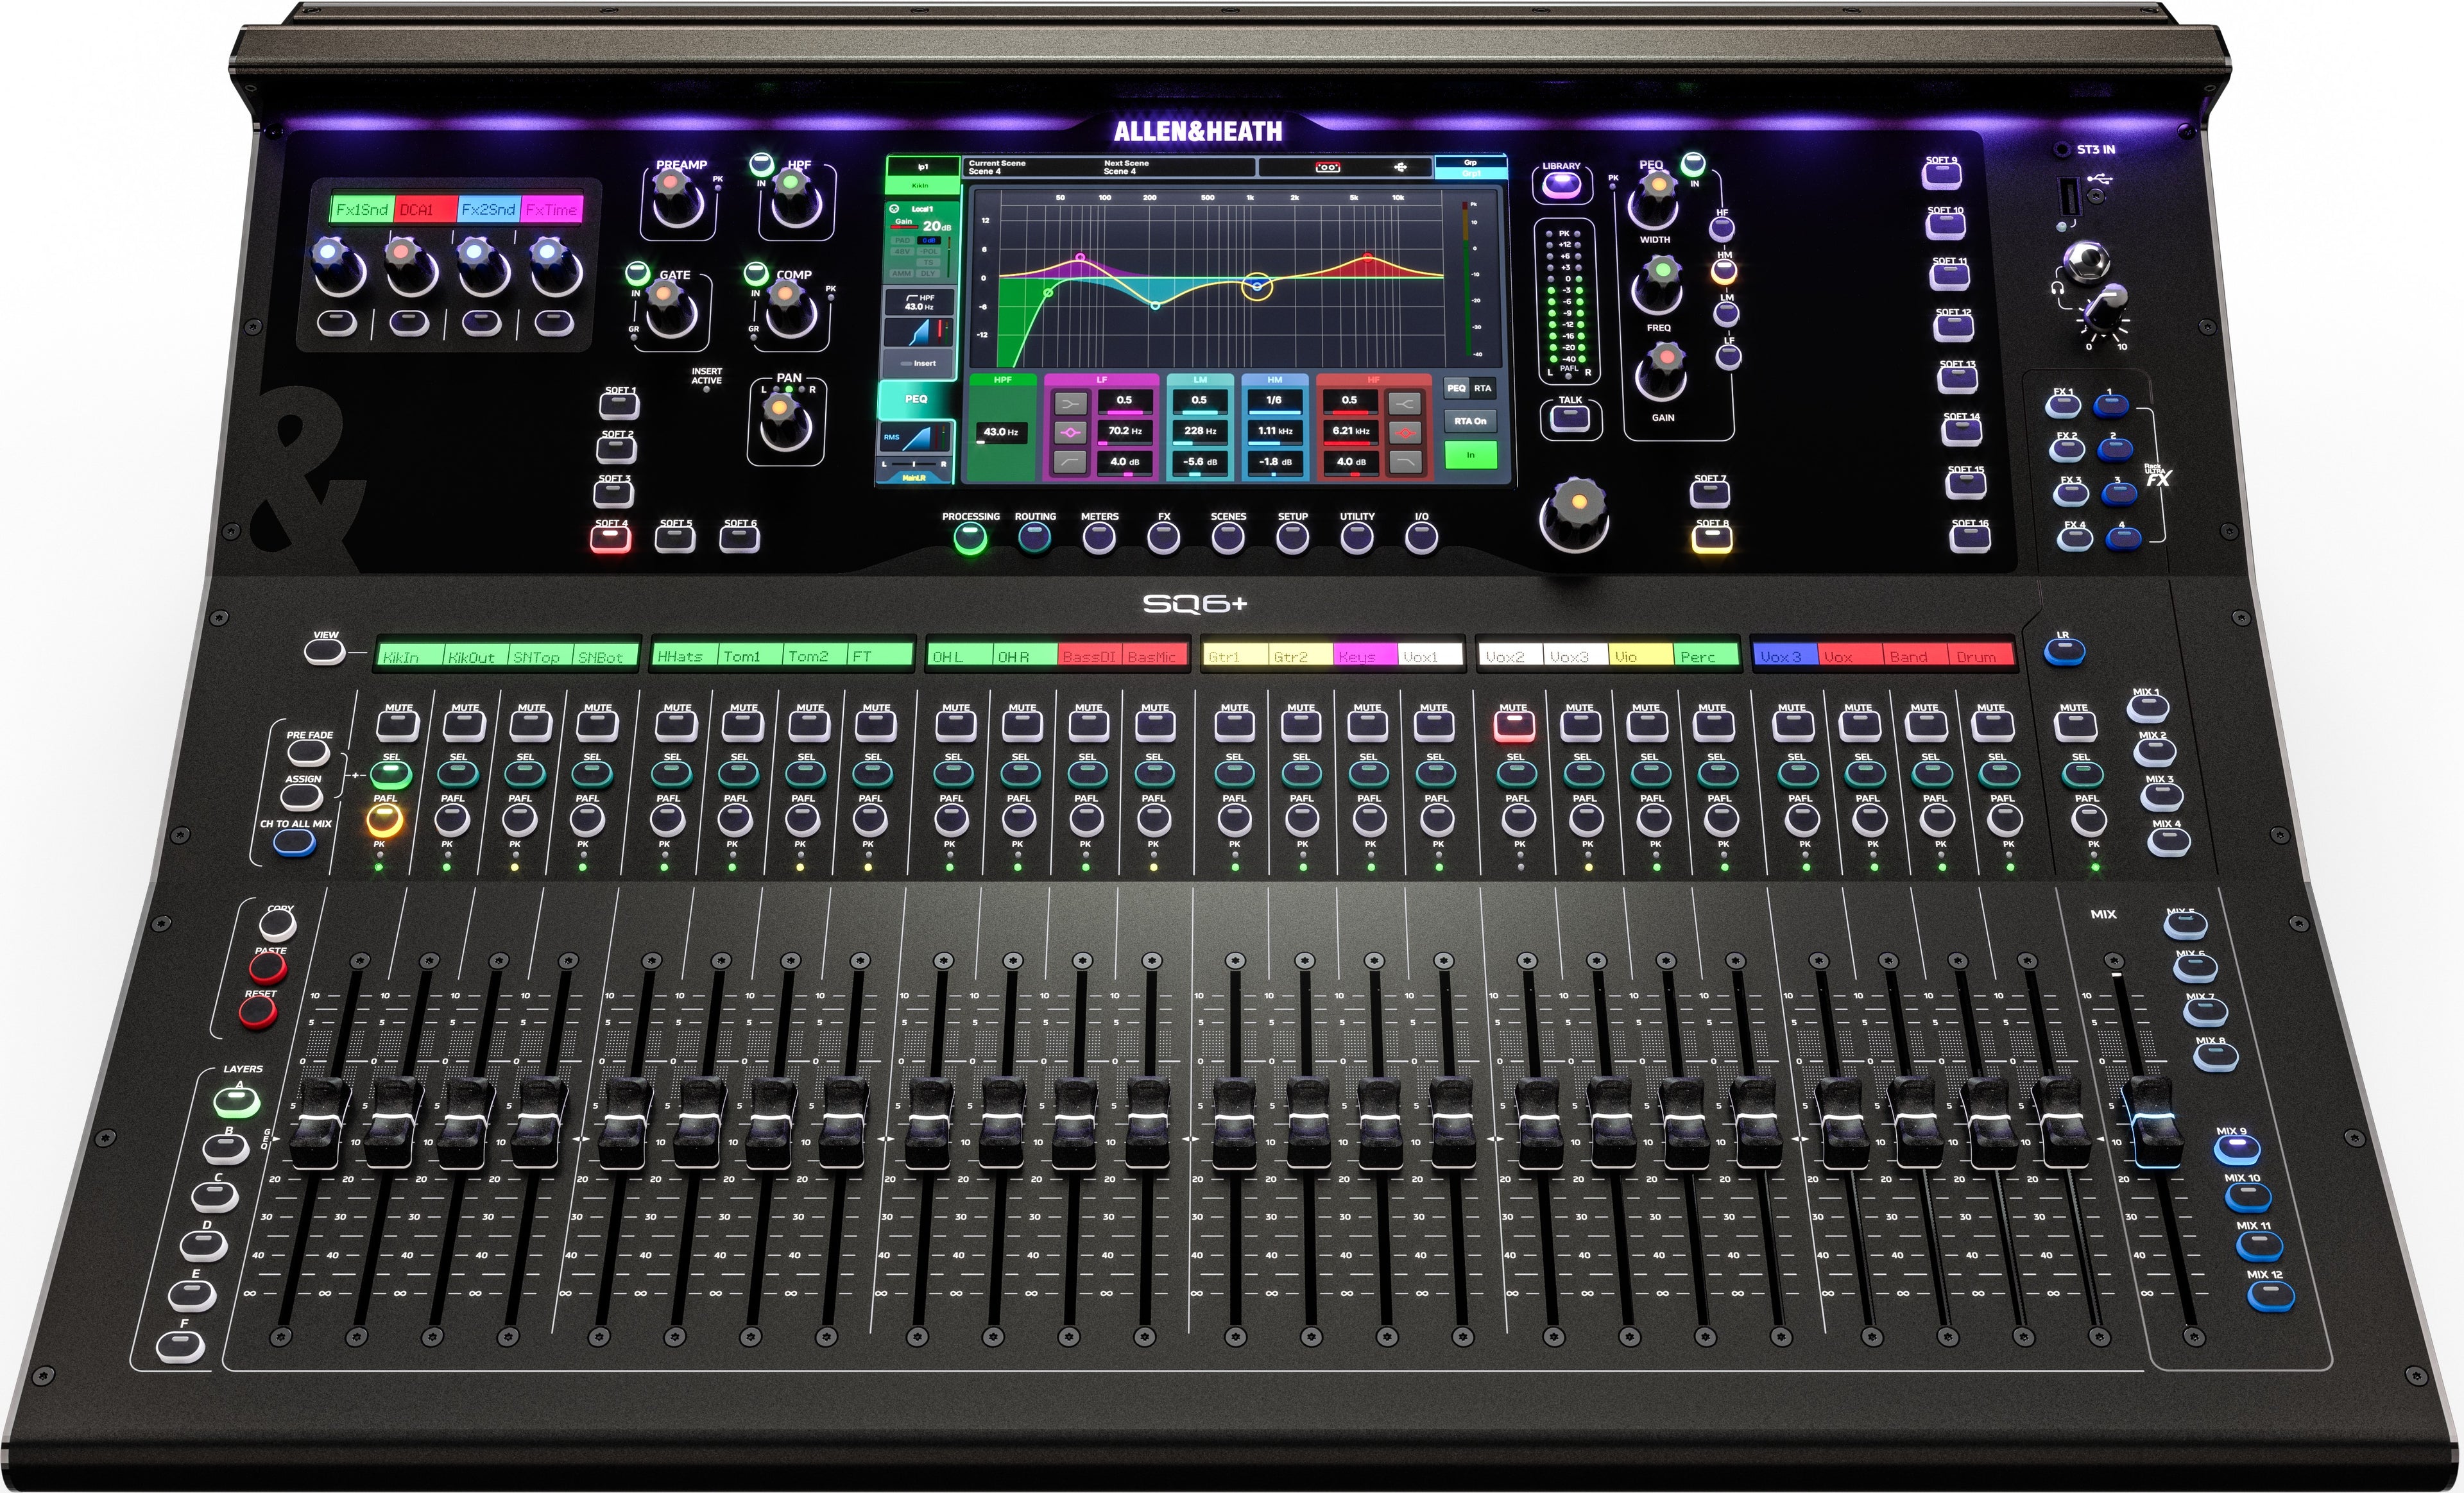Open the SCENES screen key
2464x1493 pixels.
pyautogui.click(x=1228, y=538)
